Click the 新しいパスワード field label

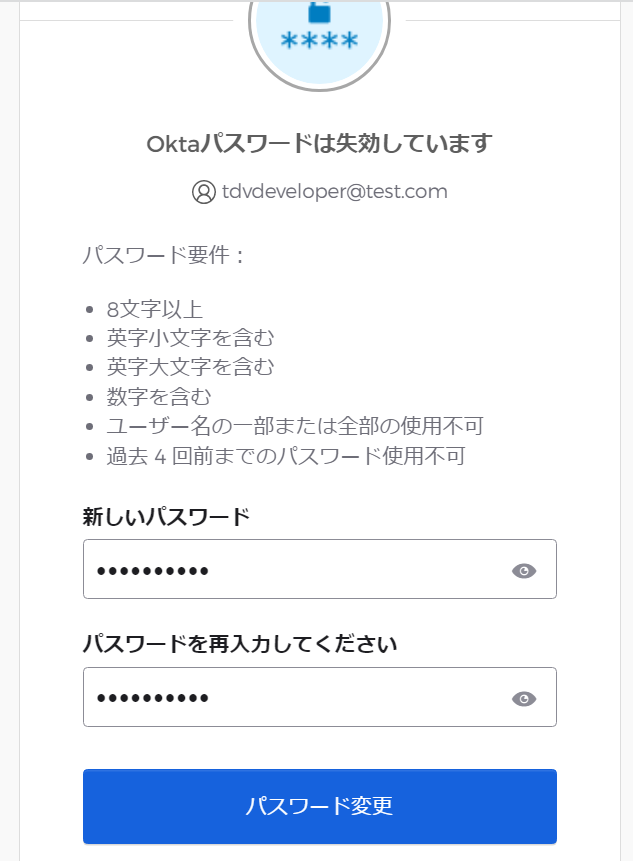[x=166, y=517]
